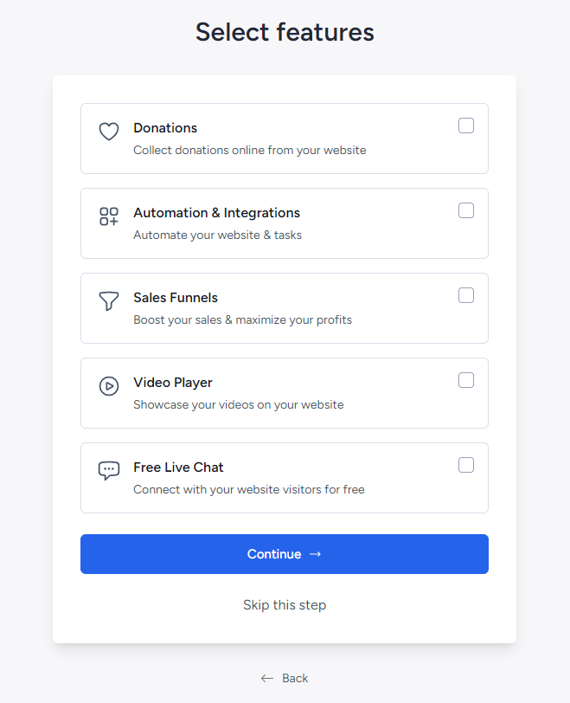Viewport: 570px width, 703px height.
Task: Click the heart icon beside Donations
Action: pyautogui.click(x=109, y=131)
